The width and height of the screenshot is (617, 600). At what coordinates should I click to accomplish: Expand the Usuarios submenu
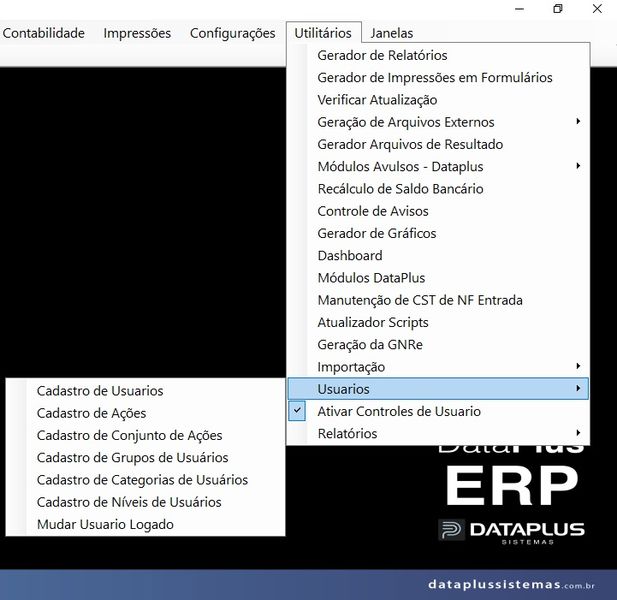coord(438,389)
